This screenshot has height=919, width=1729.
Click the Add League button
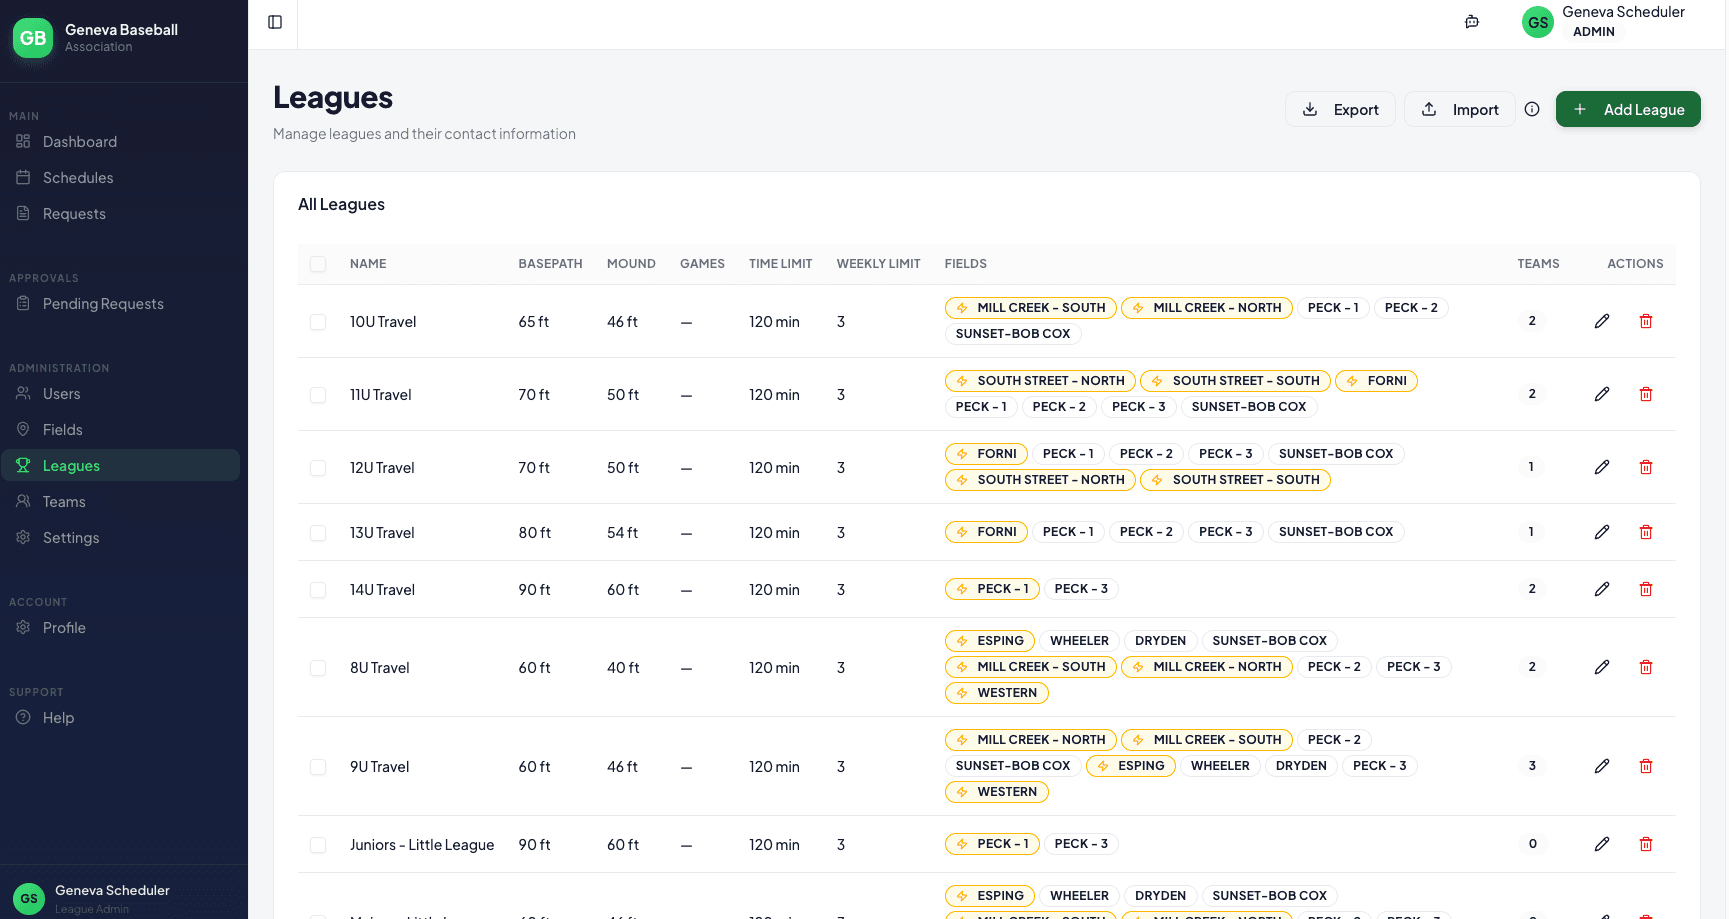[1628, 109]
